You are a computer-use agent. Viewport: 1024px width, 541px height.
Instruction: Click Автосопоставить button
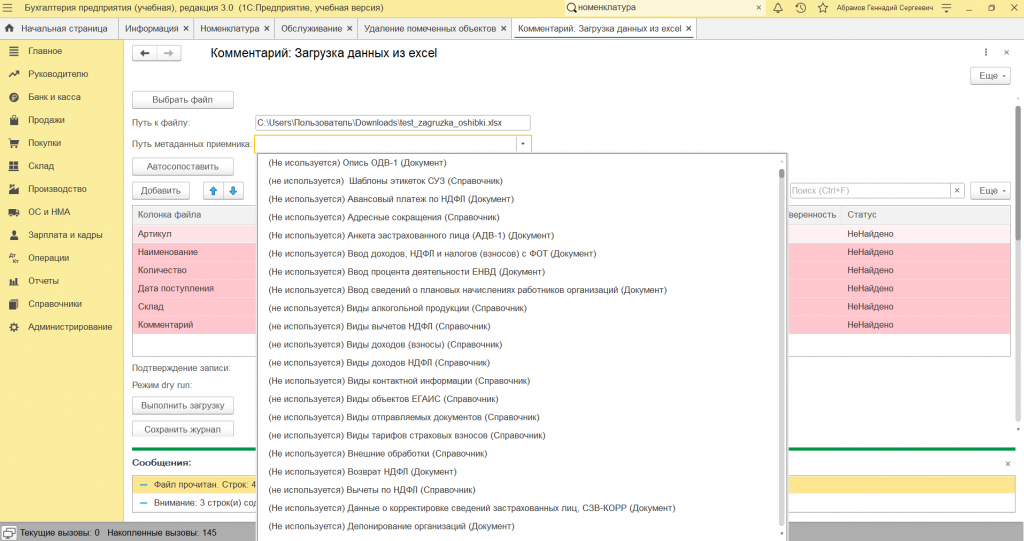pyautogui.click(x=183, y=167)
